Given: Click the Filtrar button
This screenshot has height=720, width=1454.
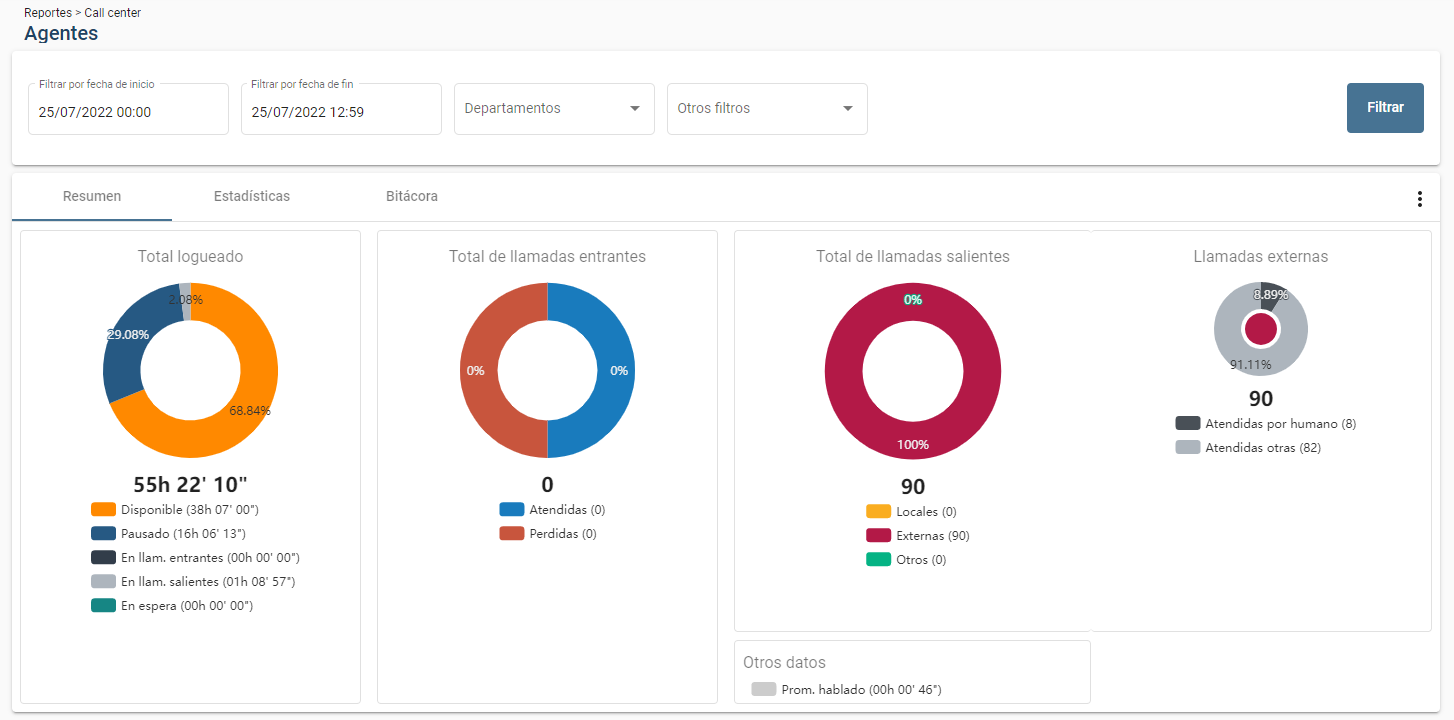Looking at the screenshot, I should 1385,108.
